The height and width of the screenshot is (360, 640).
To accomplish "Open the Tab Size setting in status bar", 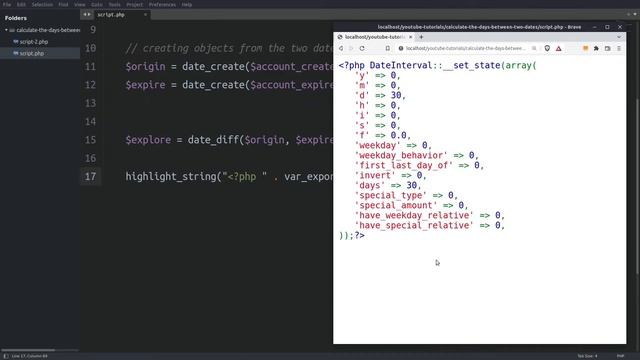I will tap(587, 356).
